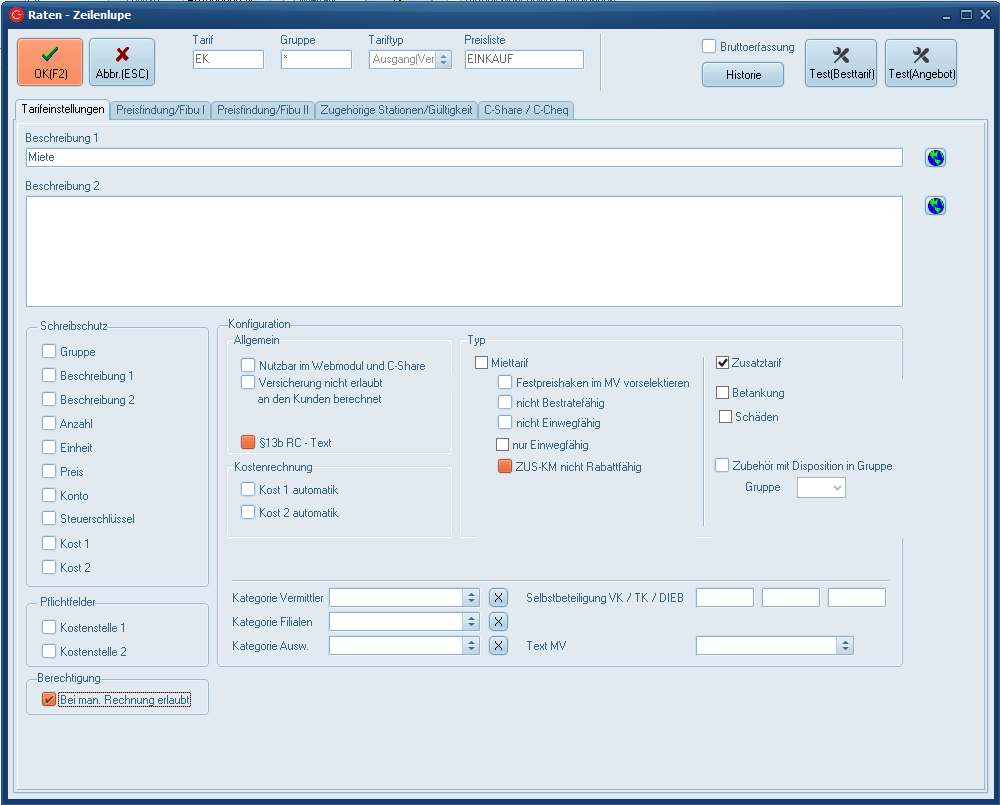1000x805 pixels.
Task: Toggle write protection for Preis
Action: (x=49, y=472)
